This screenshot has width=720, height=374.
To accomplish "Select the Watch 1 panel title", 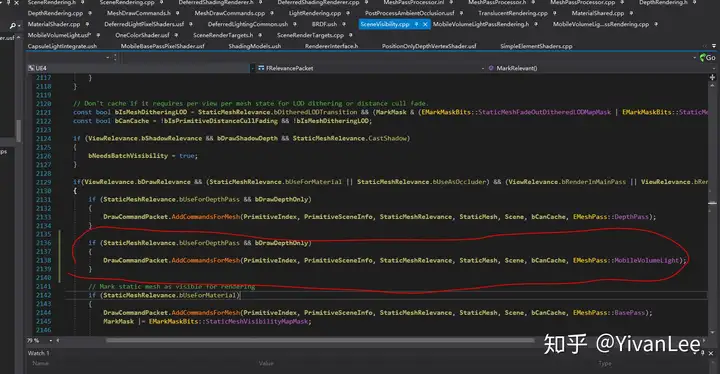I will point(39,353).
